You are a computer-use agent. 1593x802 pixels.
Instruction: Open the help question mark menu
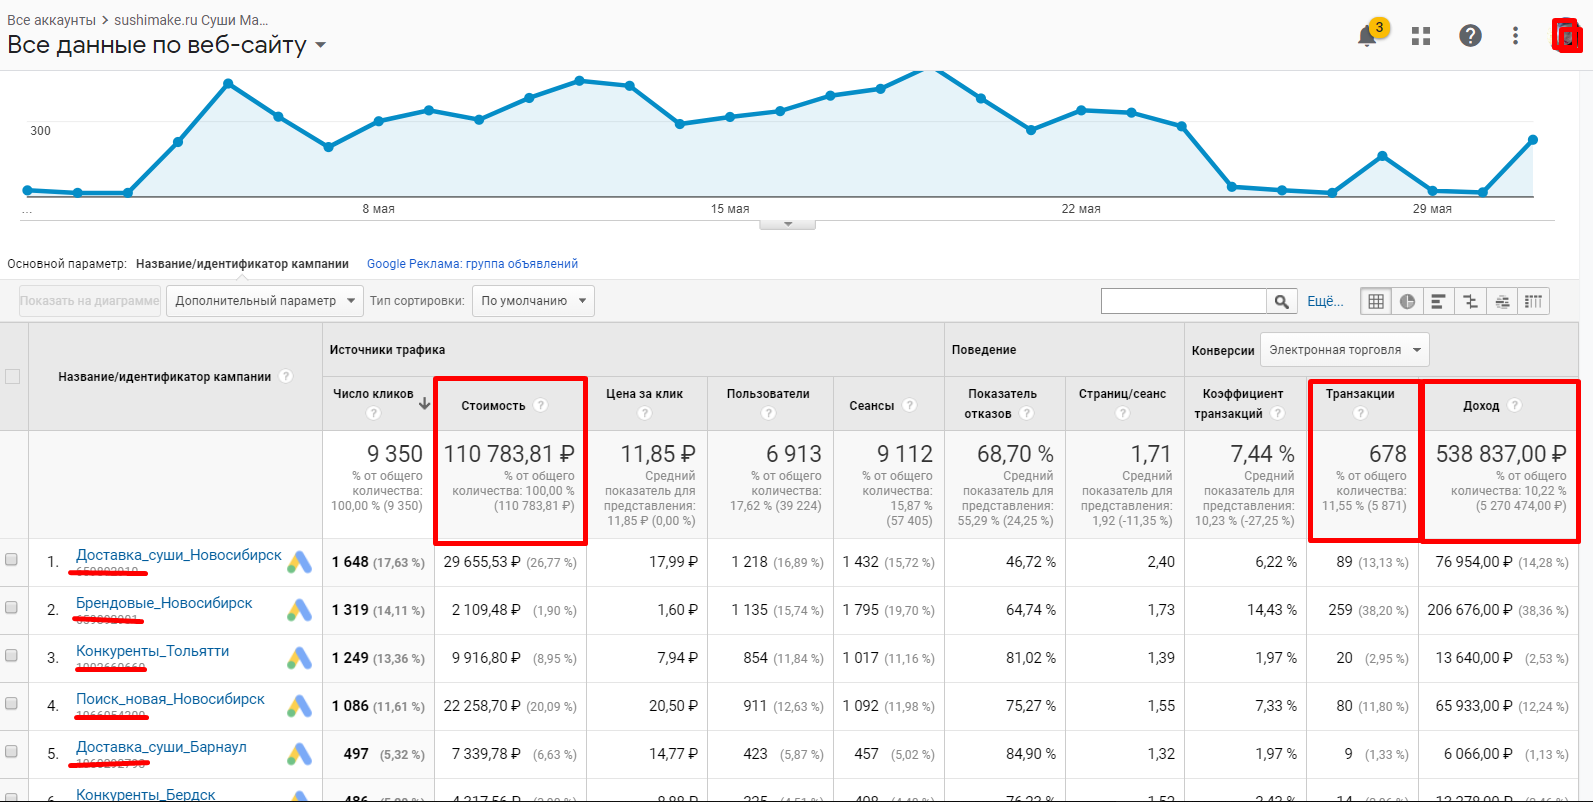[x=1470, y=36]
